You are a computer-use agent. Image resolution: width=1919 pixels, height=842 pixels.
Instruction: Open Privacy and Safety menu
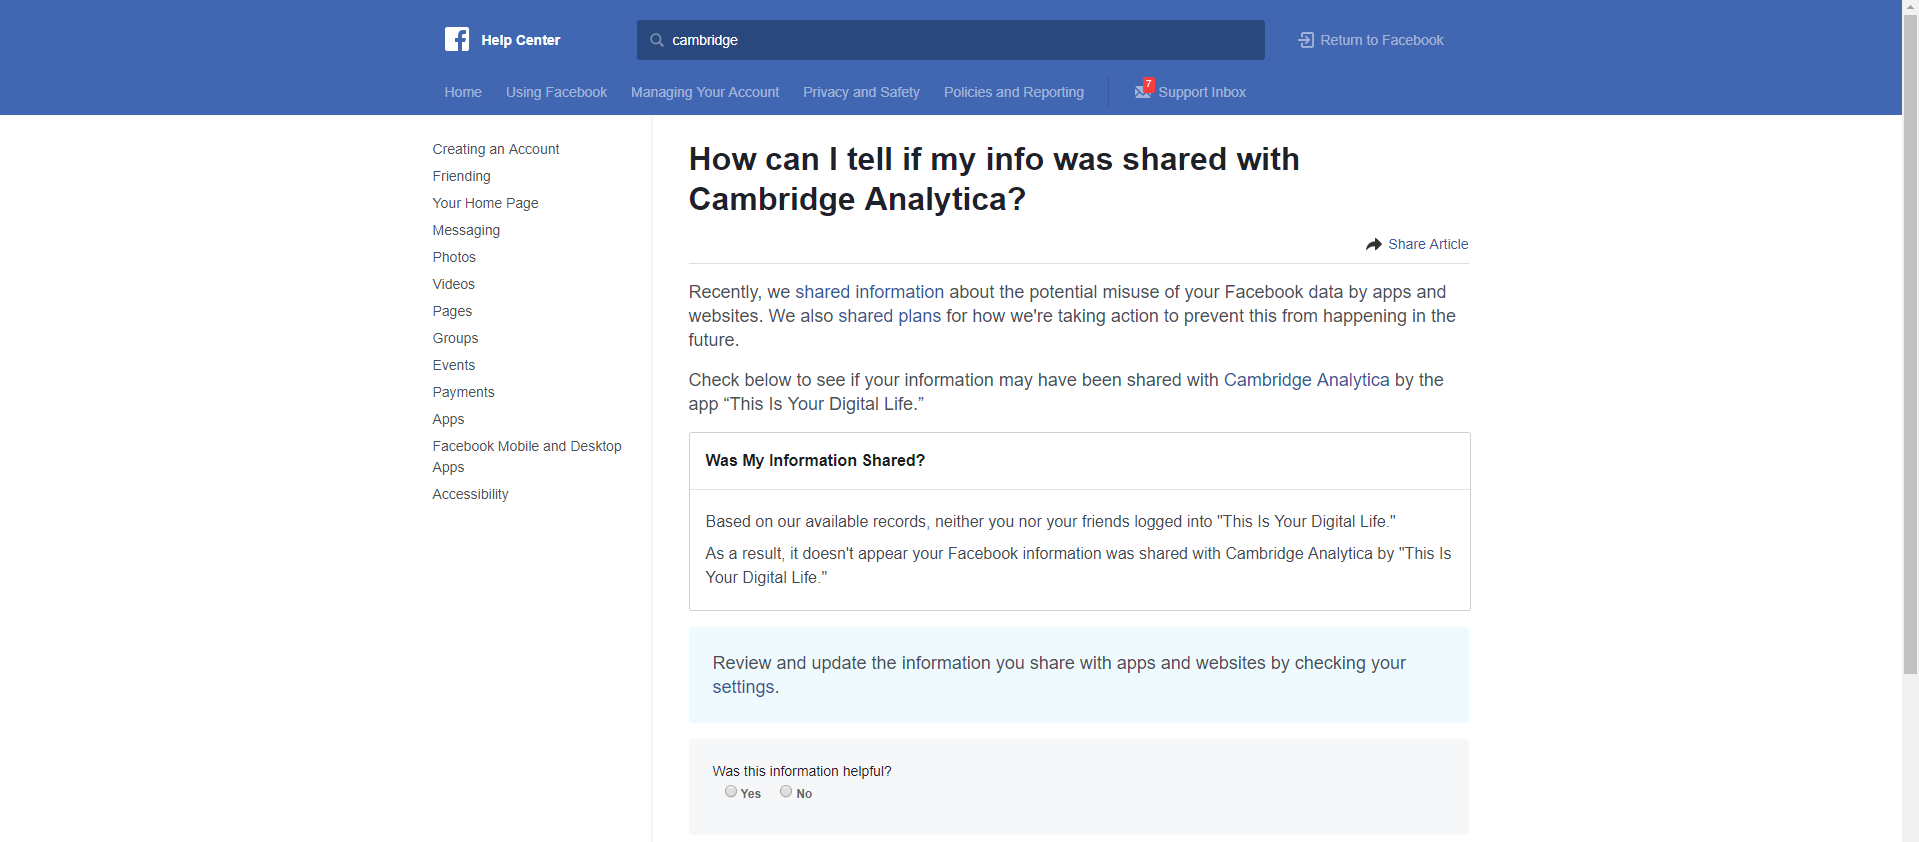[x=861, y=92]
